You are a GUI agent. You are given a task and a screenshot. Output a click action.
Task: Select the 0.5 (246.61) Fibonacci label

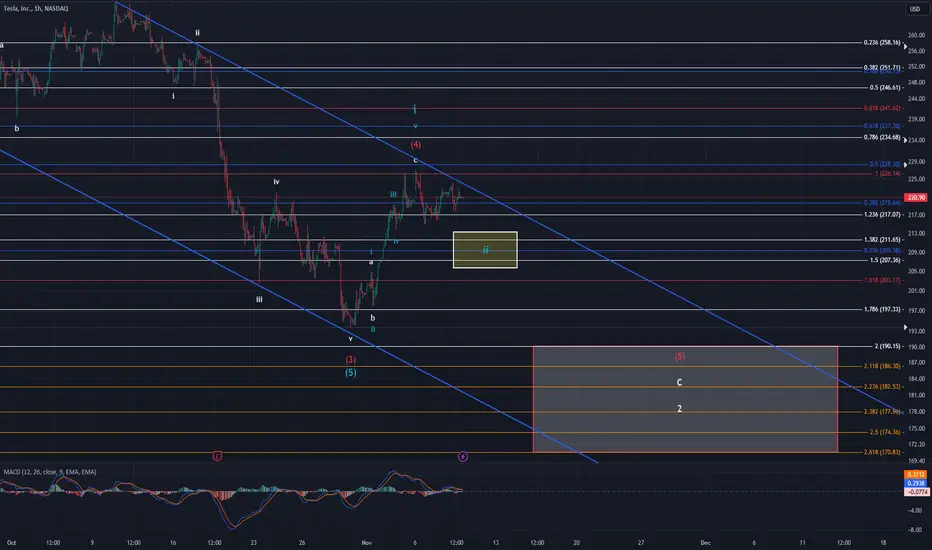point(885,87)
